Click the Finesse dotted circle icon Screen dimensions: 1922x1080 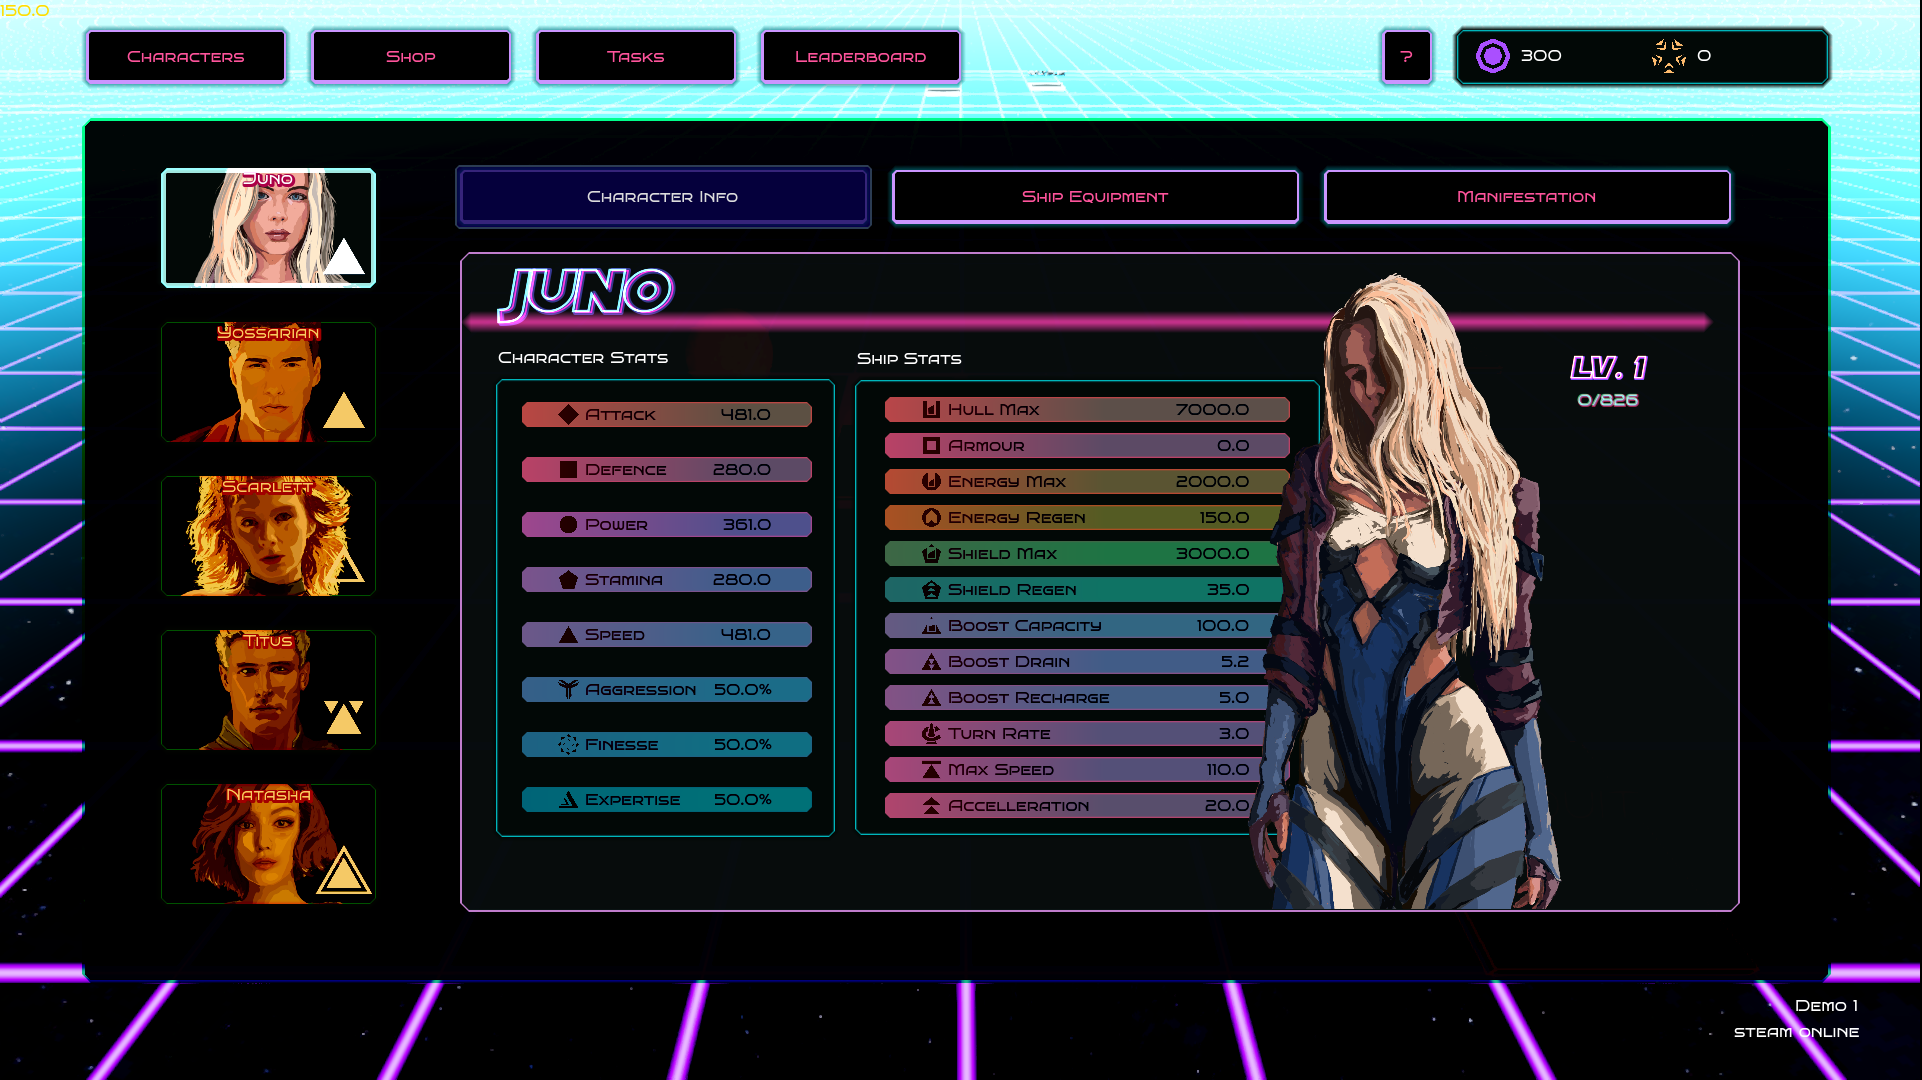pos(568,744)
